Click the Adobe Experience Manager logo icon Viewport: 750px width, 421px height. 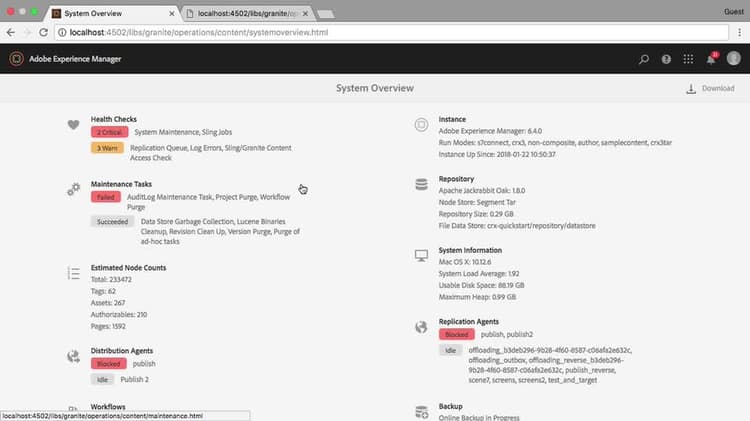[x=16, y=59]
